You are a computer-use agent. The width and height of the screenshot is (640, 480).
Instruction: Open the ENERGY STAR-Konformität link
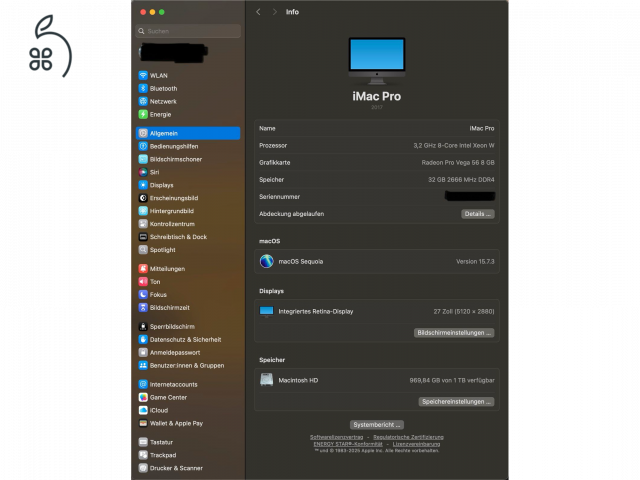[348, 444]
